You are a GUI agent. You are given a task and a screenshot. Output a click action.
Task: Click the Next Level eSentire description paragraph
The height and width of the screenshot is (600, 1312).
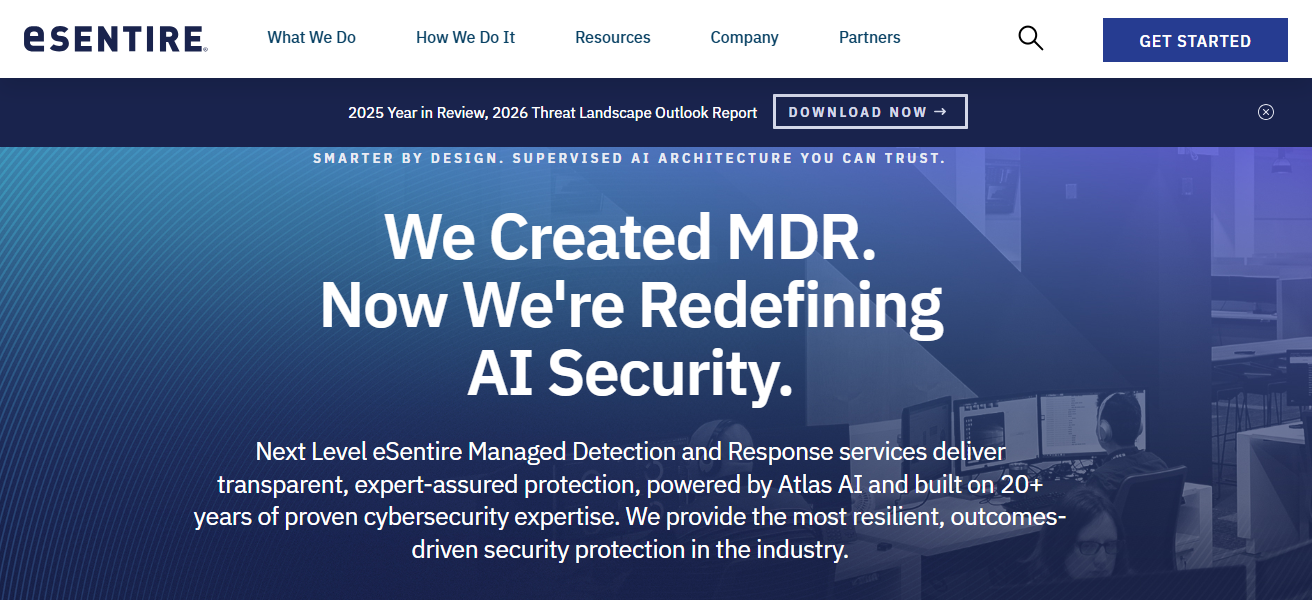pos(630,500)
